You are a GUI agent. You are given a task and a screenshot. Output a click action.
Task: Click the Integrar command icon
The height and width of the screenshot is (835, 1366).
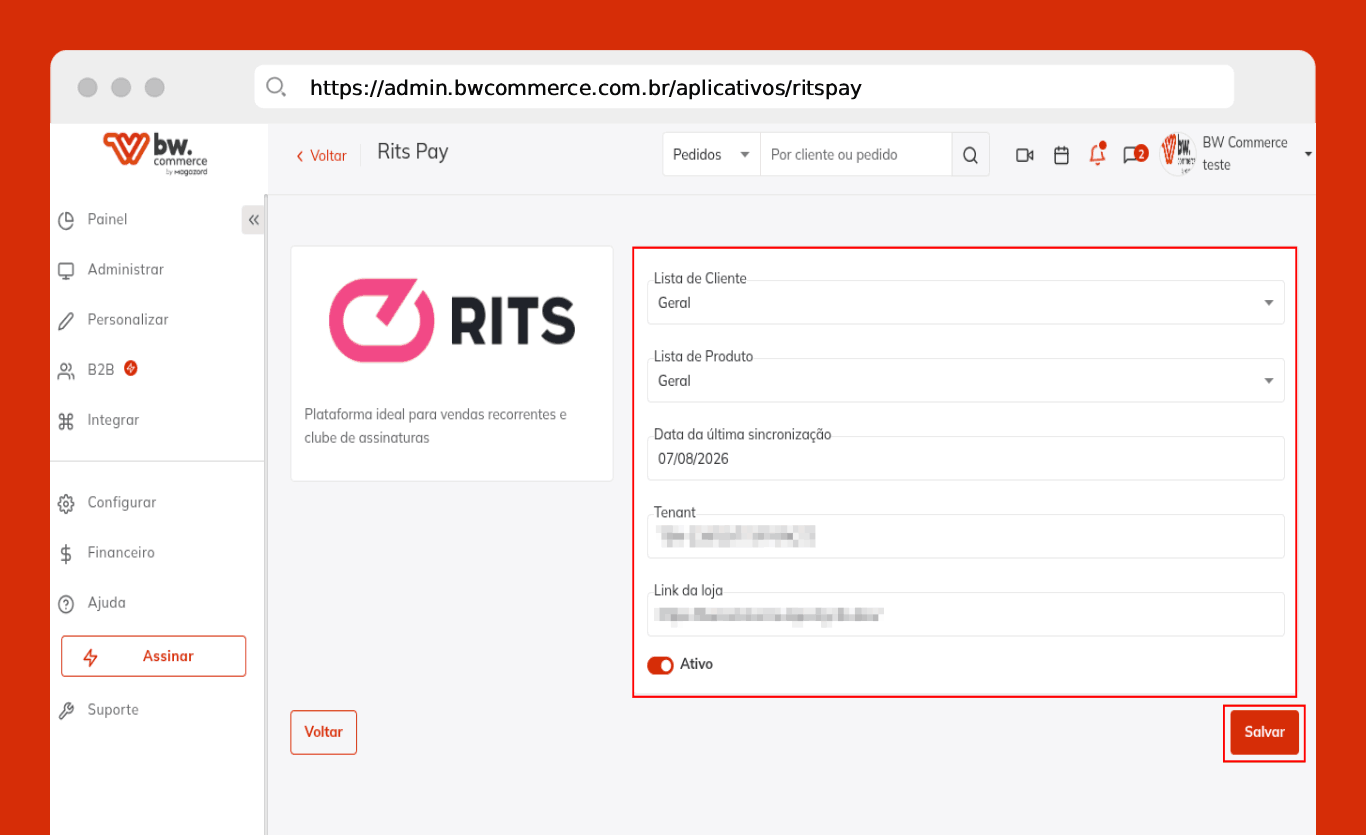pos(66,421)
